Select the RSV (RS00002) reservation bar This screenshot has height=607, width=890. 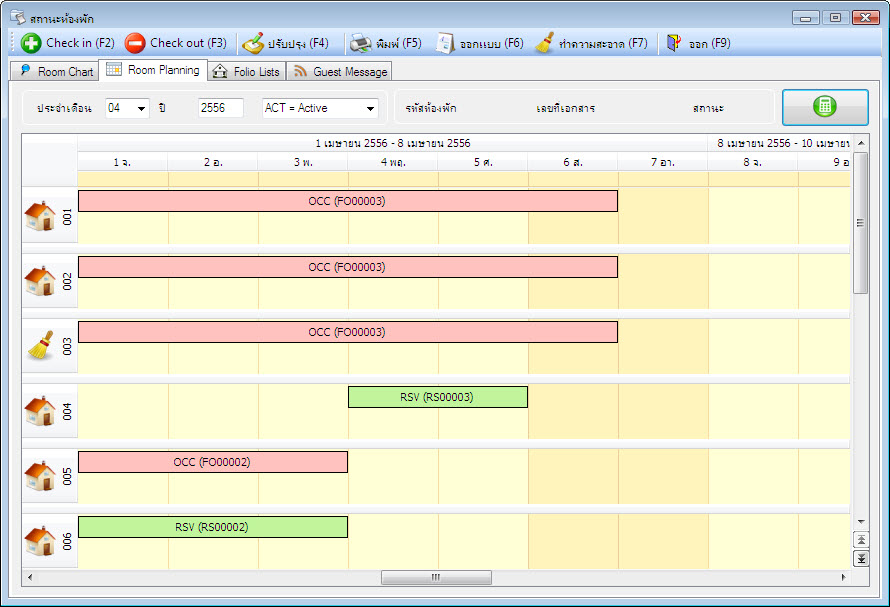(213, 527)
